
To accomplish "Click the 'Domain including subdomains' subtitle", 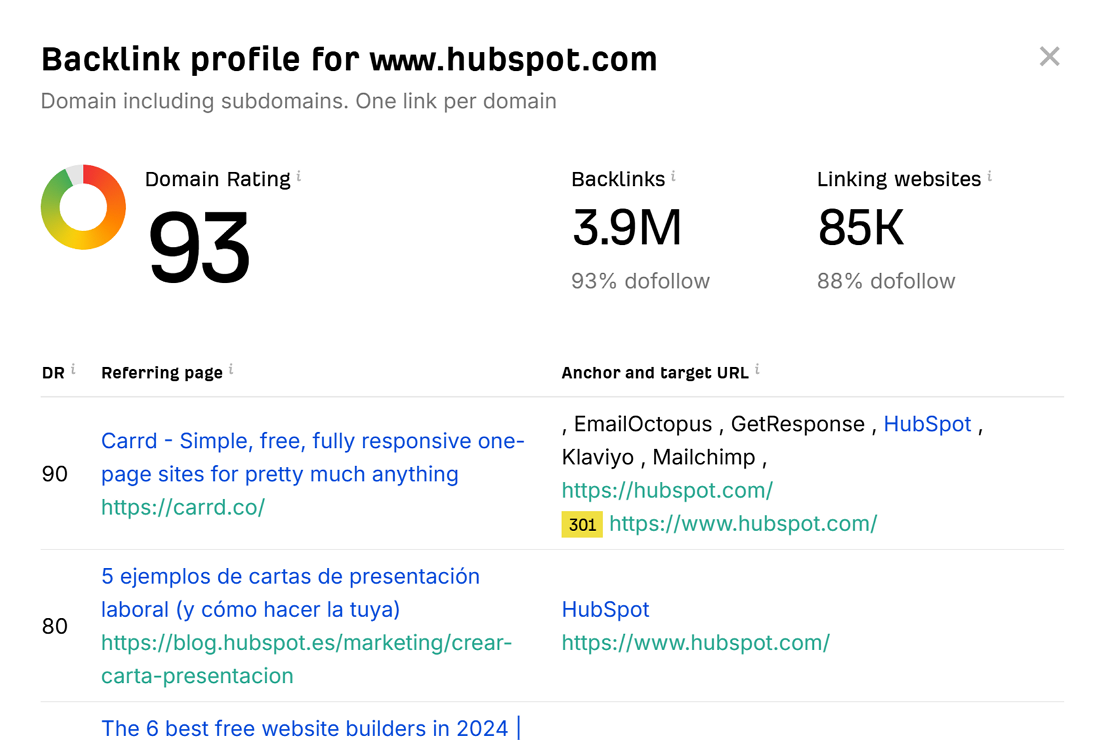I will (x=299, y=101).
